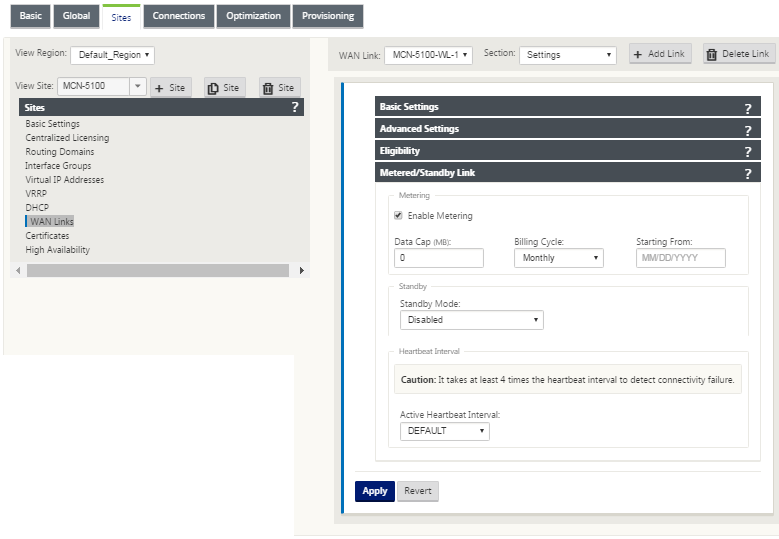Click the clone Site copy button
The width and height of the screenshot is (779, 539).
[x=225, y=88]
